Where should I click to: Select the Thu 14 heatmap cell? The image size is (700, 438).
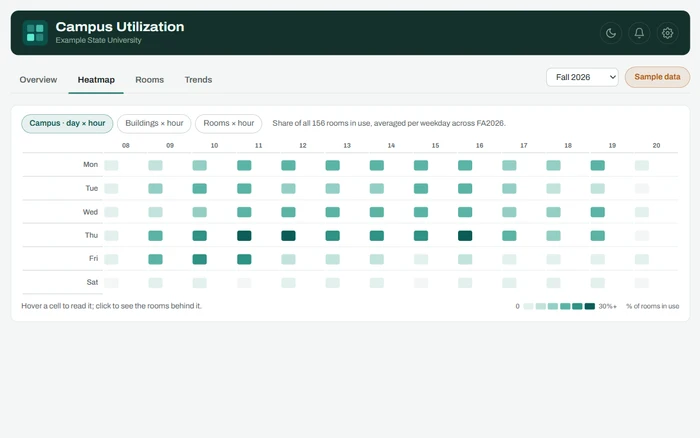point(377,235)
